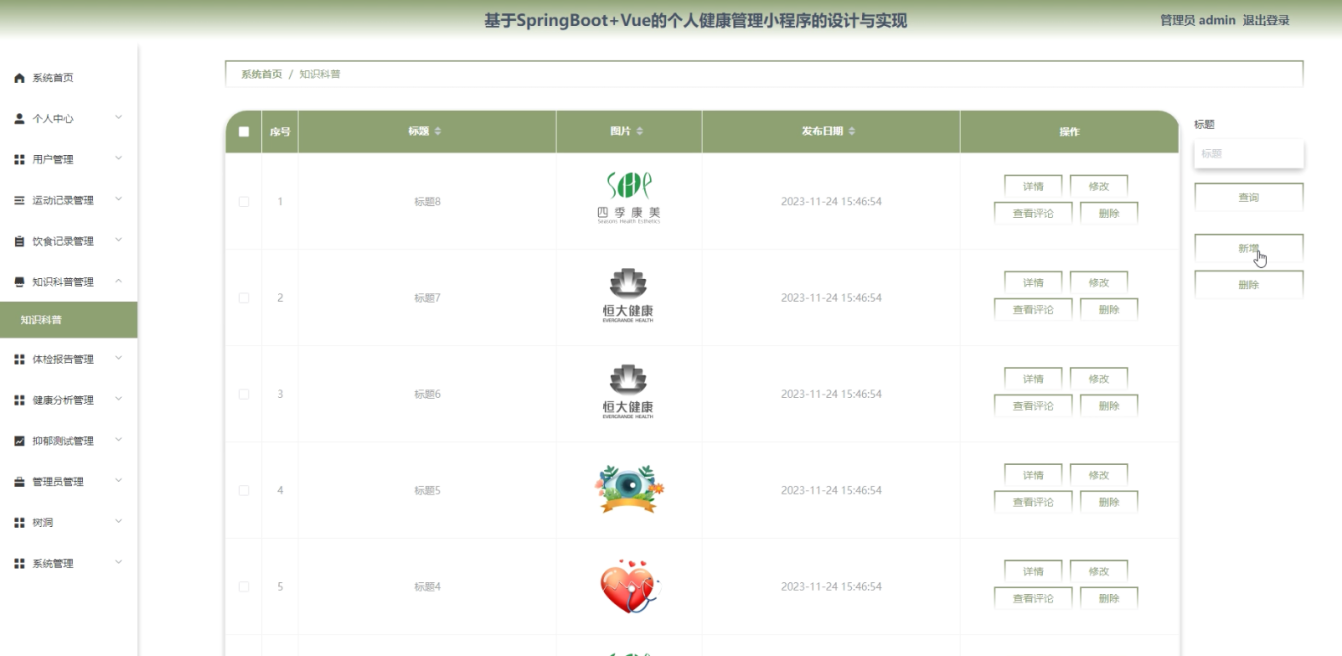Expand the 系统管理 submenu arrow
The image size is (1342, 656).
click(118, 562)
